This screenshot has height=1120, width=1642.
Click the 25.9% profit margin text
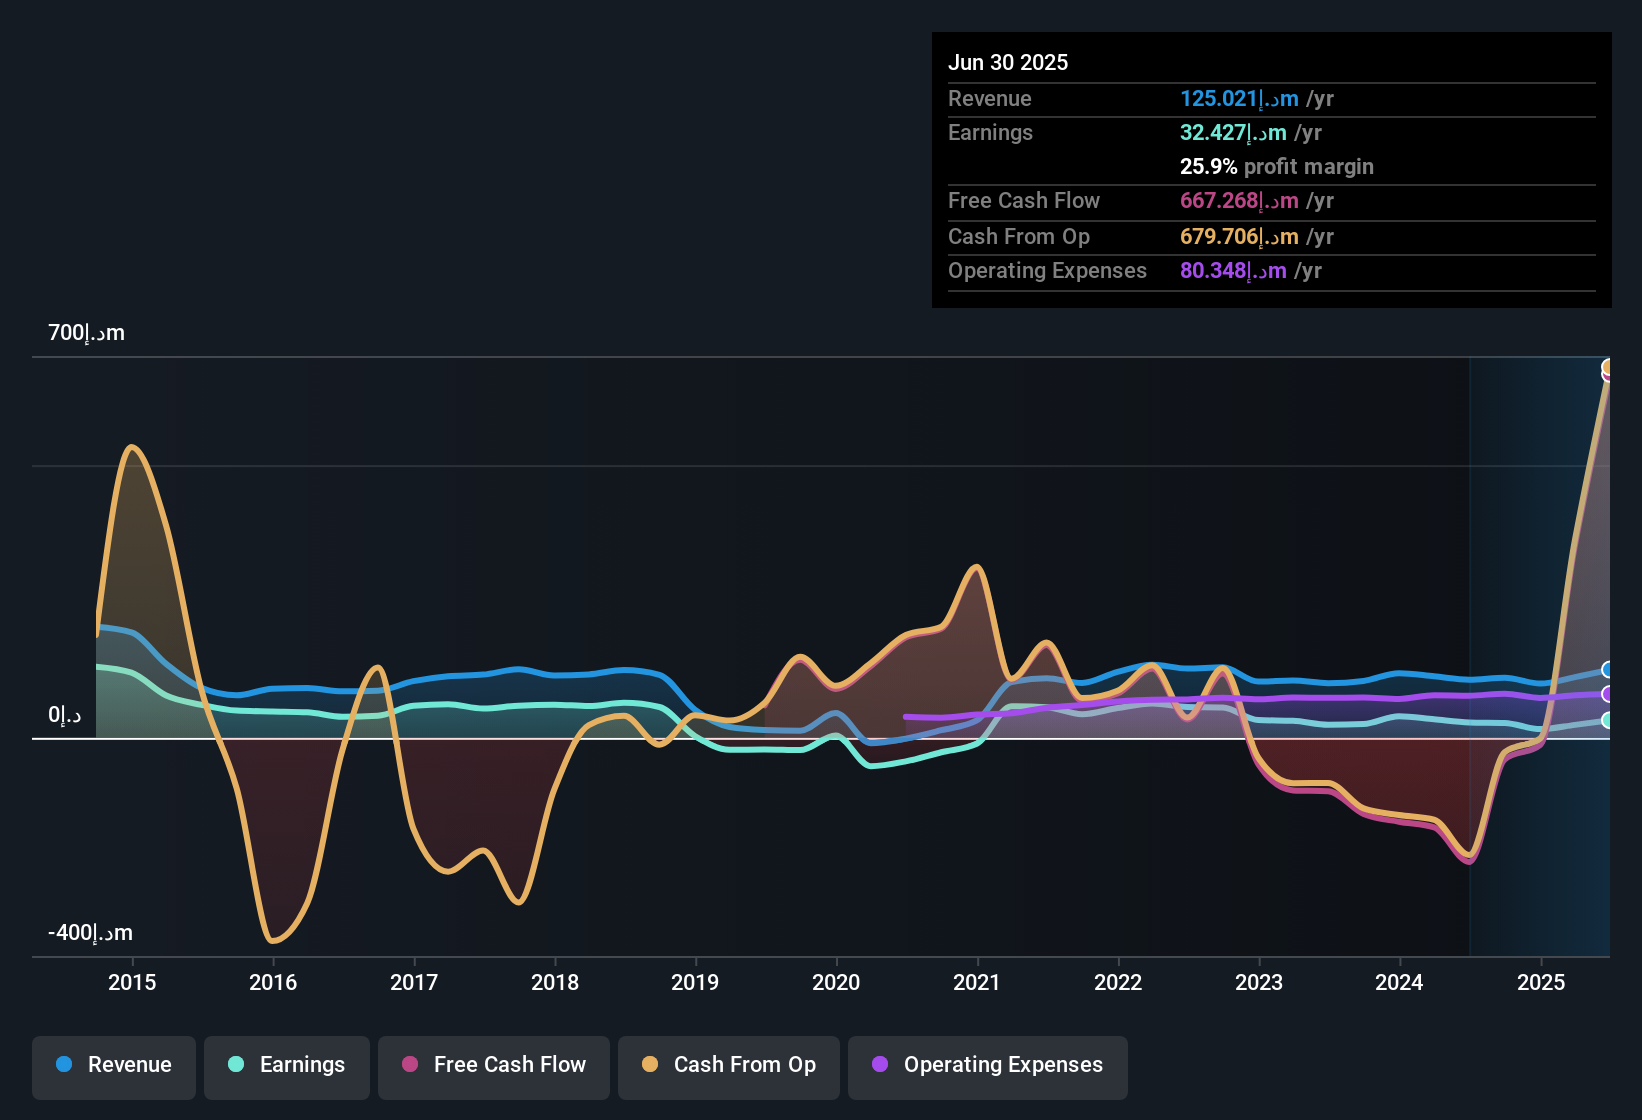click(1276, 166)
